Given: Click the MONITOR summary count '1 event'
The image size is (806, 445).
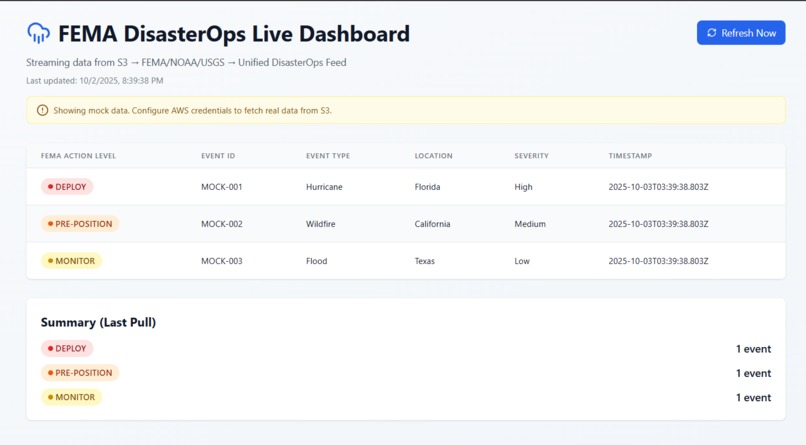Looking at the screenshot, I should (754, 397).
